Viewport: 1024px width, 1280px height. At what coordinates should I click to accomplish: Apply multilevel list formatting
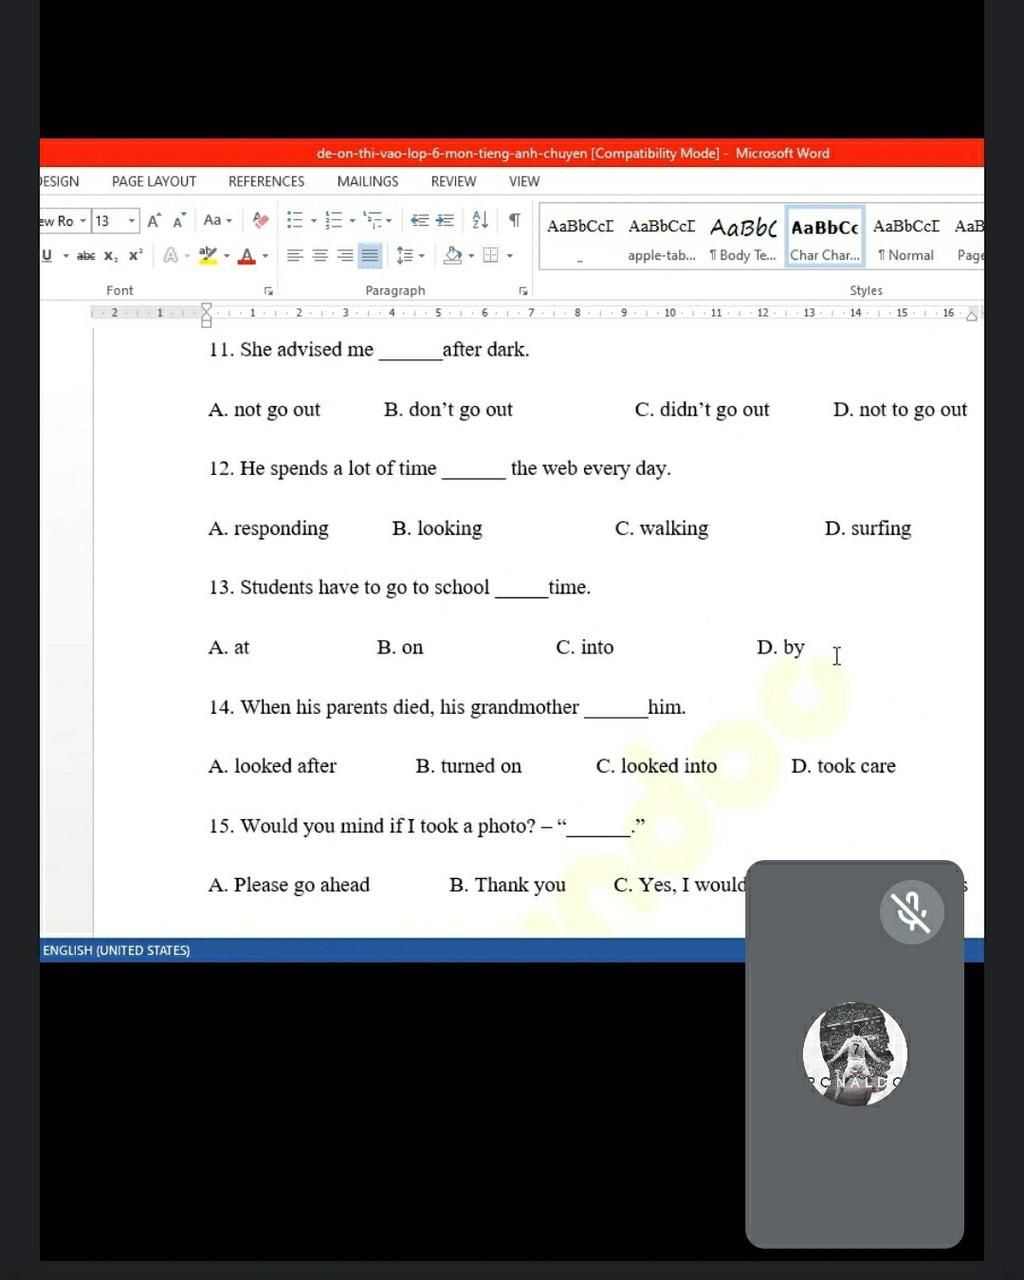click(373, 220)
